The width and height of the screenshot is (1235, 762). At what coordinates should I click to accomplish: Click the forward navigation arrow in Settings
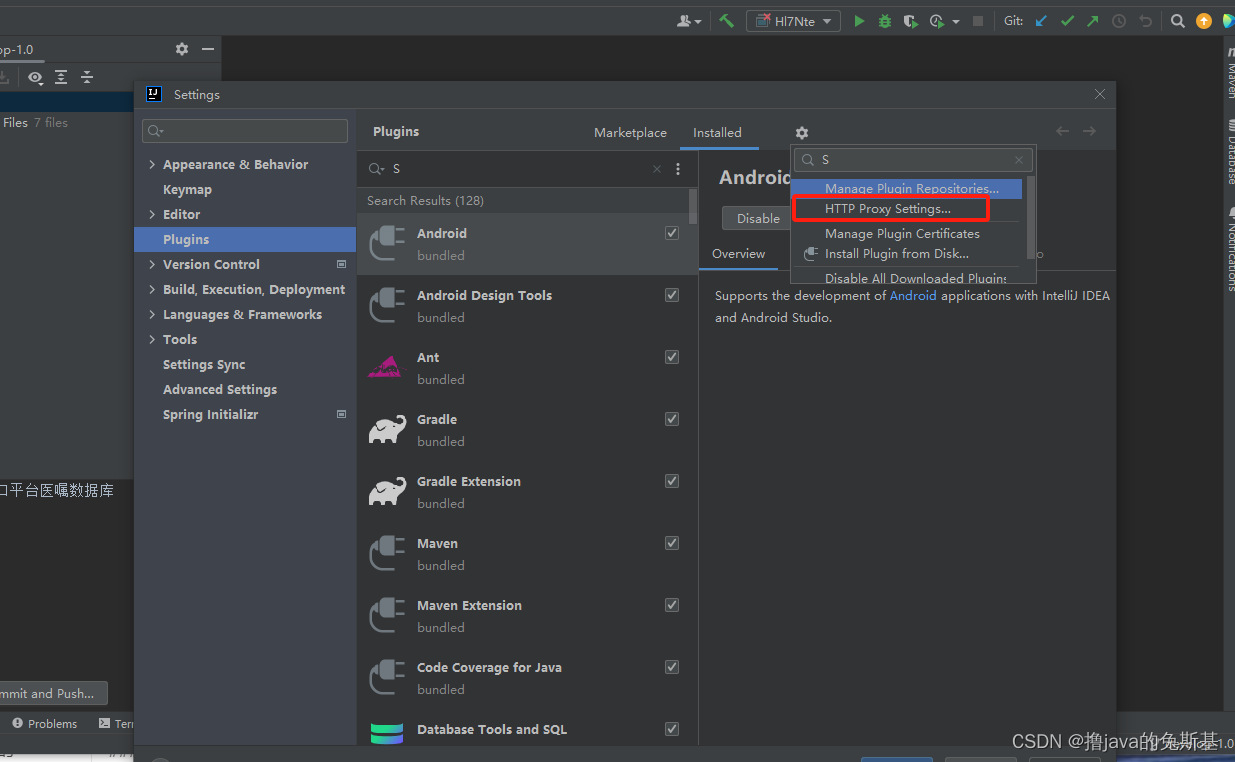1089,131
